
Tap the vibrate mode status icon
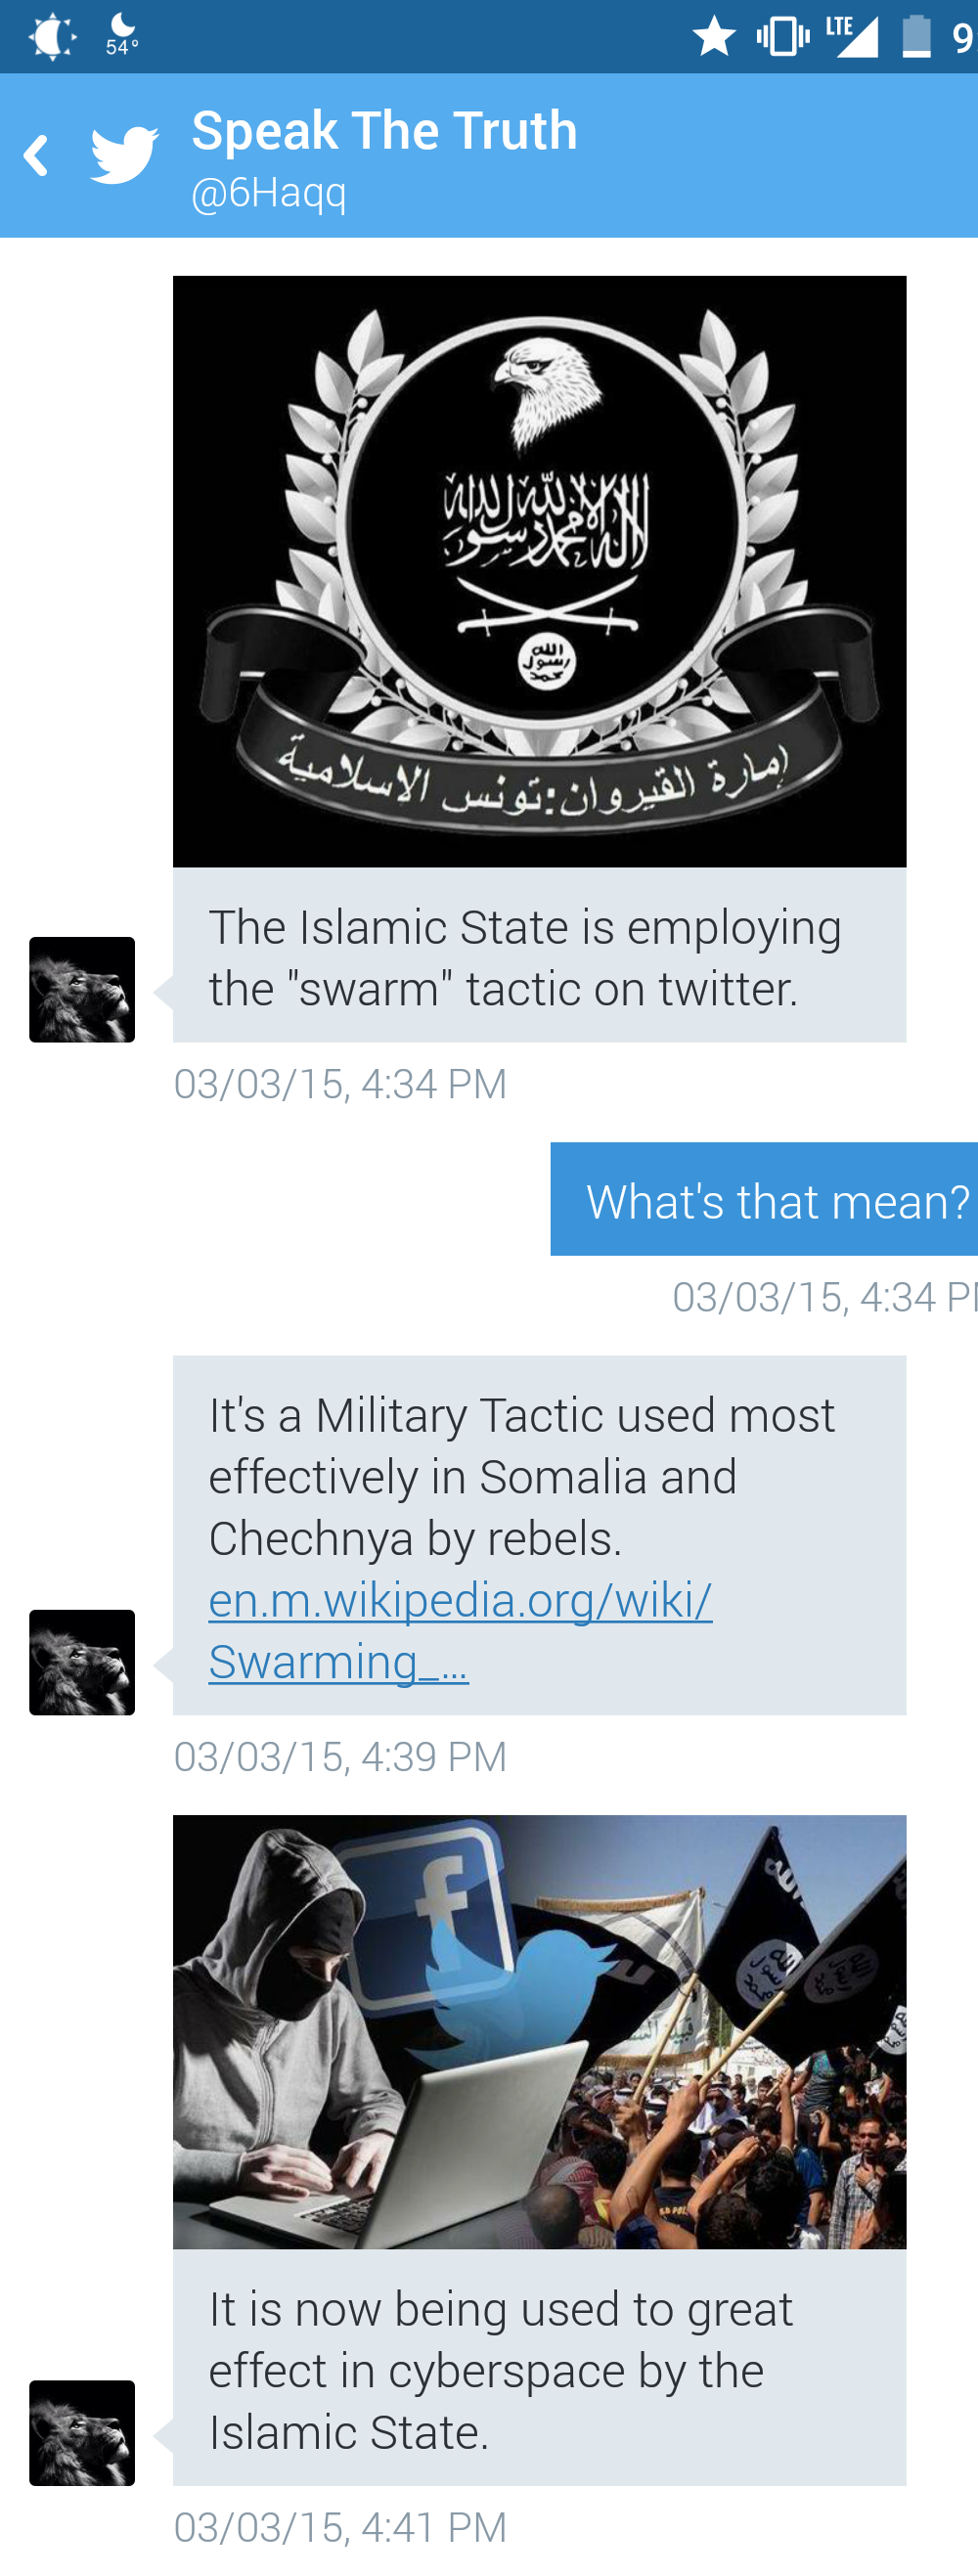pos(783,36)
